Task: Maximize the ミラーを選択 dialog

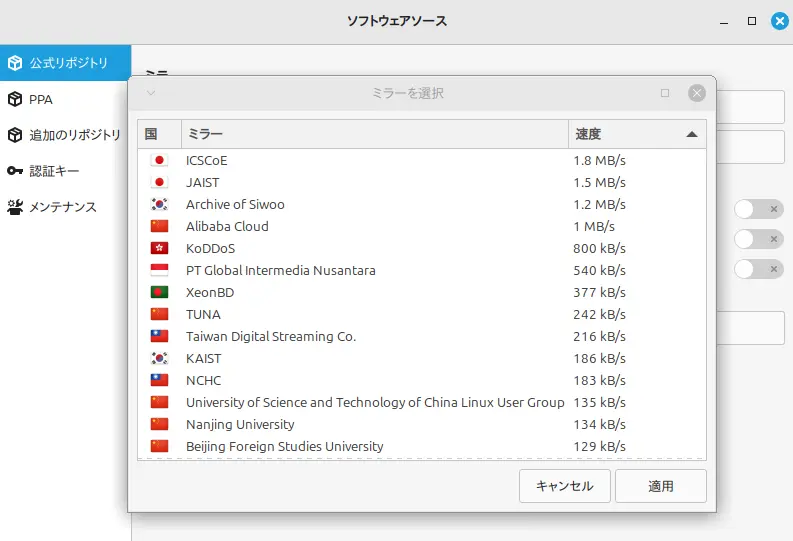Action: (665, 93)
